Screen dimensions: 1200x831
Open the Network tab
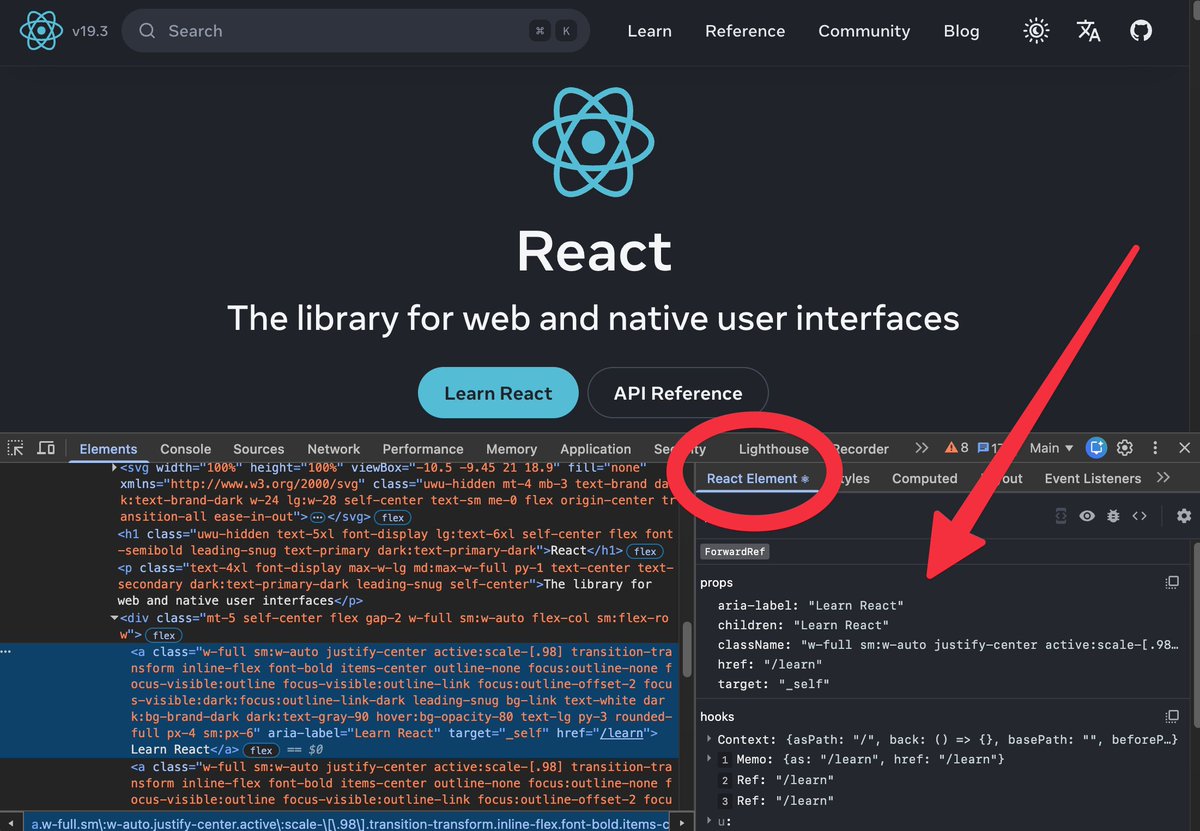[334, 449]
